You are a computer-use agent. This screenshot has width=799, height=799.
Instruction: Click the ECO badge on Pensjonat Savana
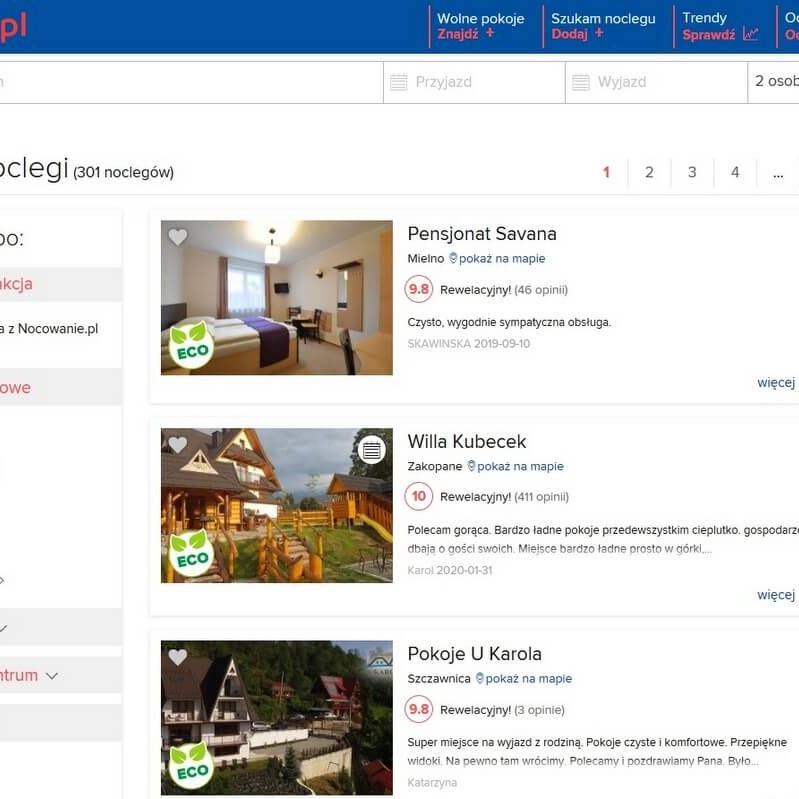point(190,344)
